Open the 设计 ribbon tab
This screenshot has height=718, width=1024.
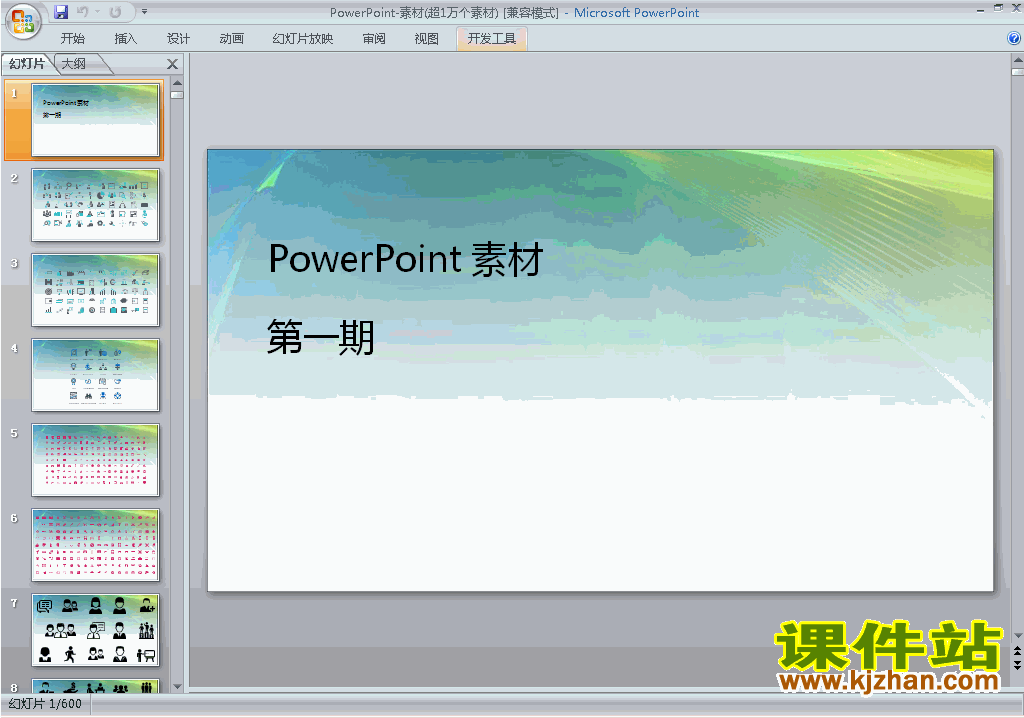178,39
